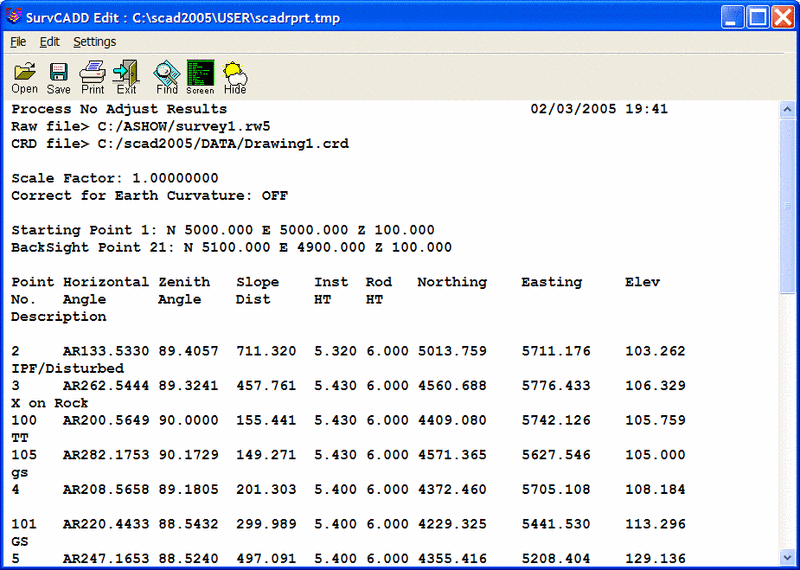Click point number '105'

click(x=24, y=455)
